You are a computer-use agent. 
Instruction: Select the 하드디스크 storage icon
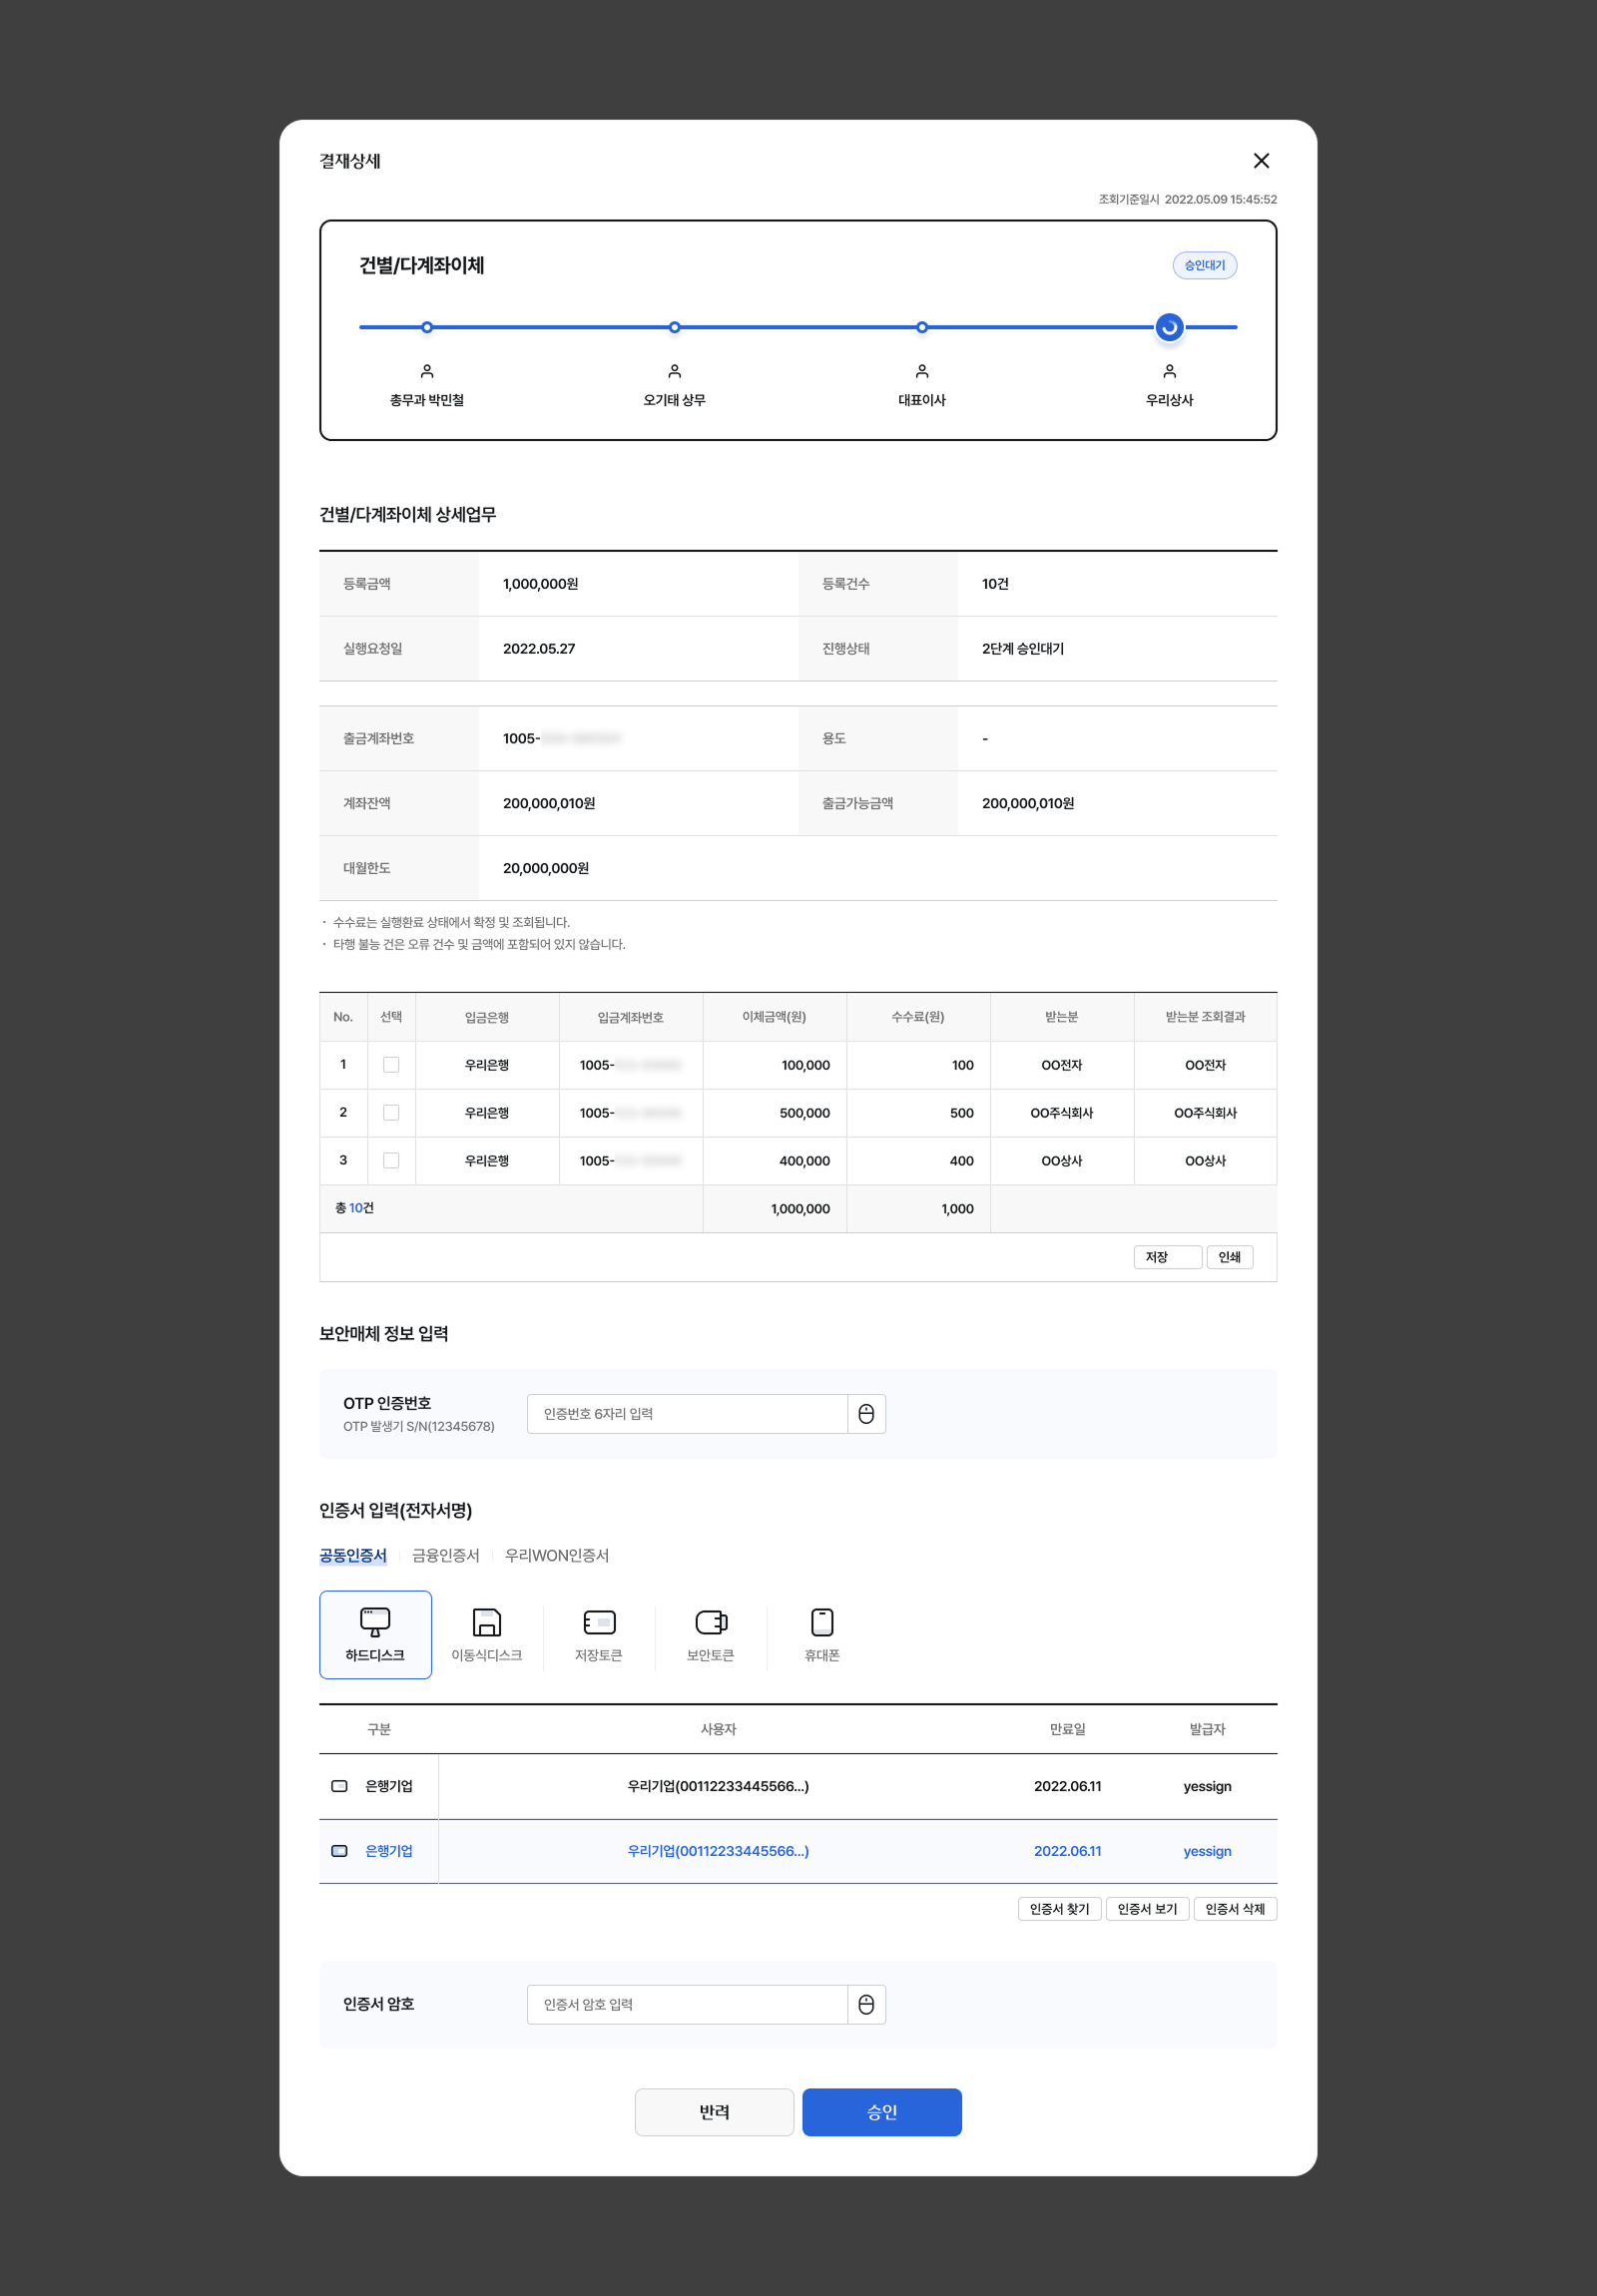pyautogui.click(x=375, y=1633)
